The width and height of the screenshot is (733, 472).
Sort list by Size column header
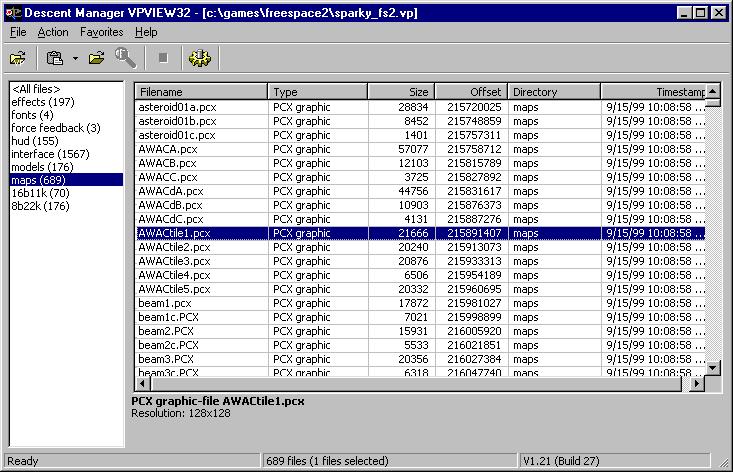[401, 92]
